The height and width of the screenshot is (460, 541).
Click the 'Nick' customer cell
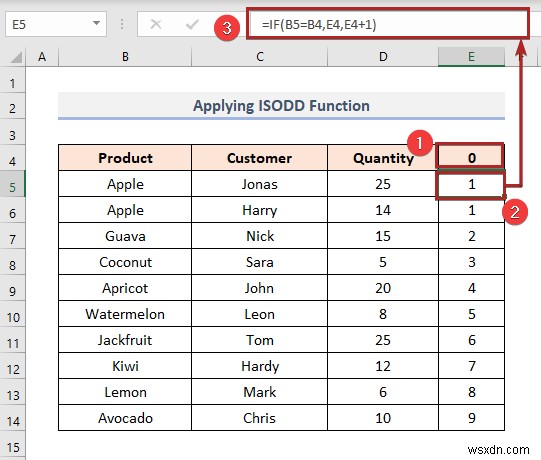pos(259,236)
